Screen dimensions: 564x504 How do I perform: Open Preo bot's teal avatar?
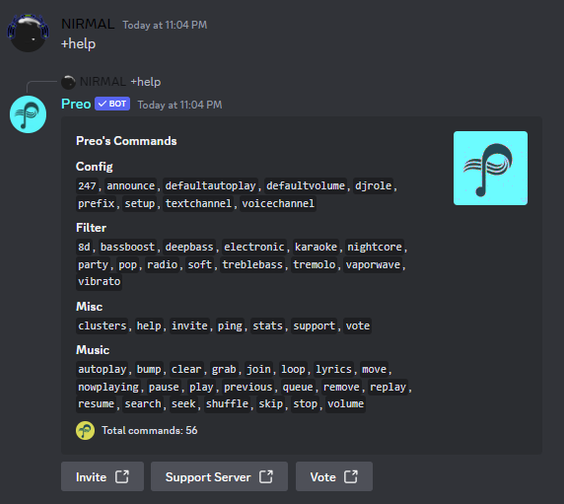coord(28,114)
